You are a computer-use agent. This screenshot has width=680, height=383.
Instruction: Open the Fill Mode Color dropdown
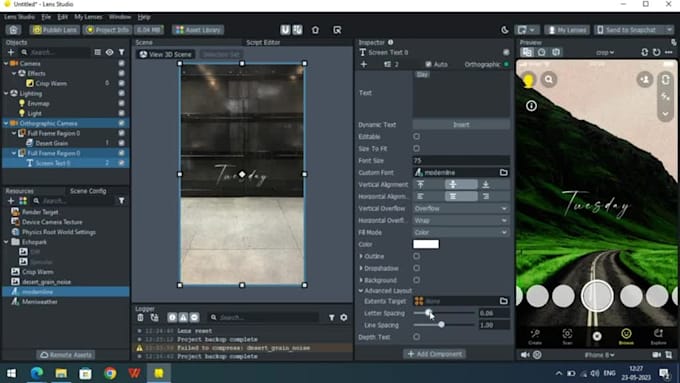[461, 232]
